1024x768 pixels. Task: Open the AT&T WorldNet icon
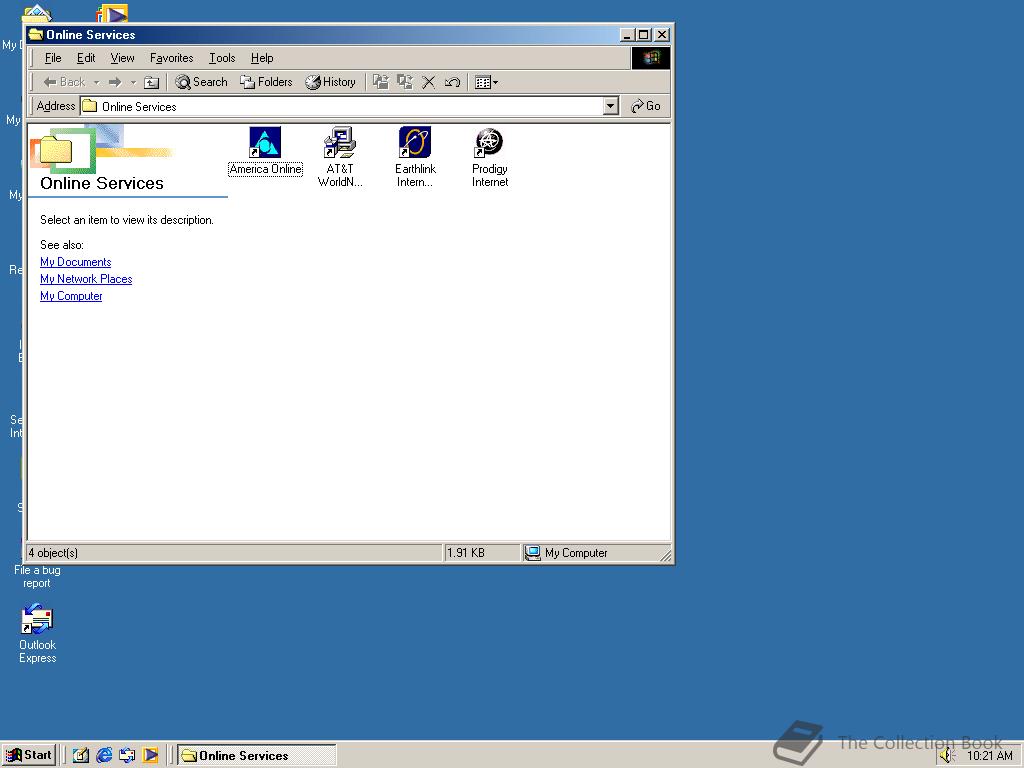340,142
